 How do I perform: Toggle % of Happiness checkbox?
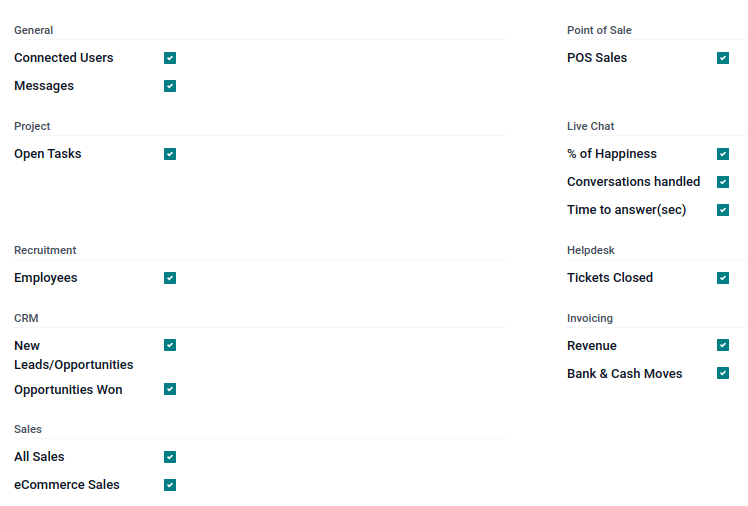pos(723,154)
